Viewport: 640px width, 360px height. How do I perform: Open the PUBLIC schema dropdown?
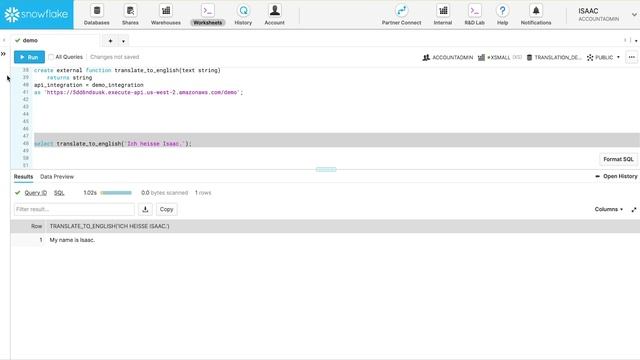click(x=603, y=58)
